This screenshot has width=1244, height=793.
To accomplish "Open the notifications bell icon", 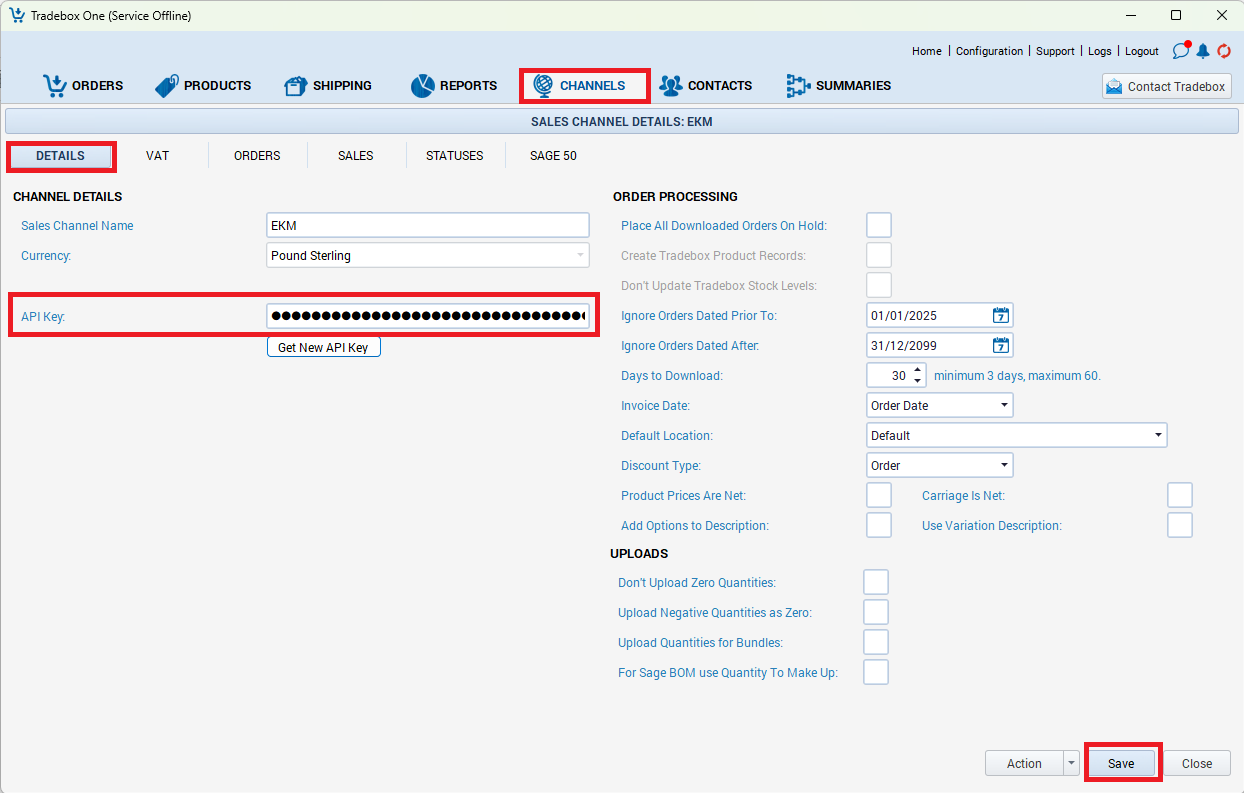I will [x=1203, y=51].
